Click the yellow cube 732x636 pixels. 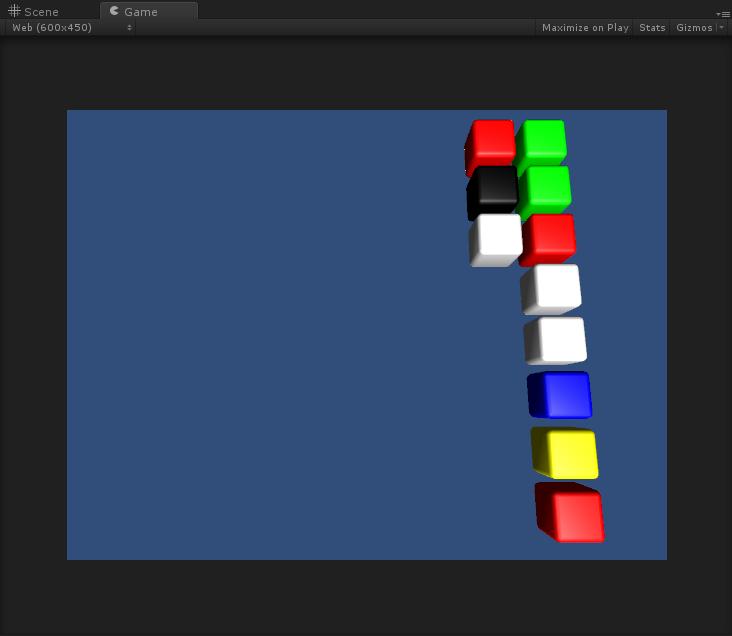point(565,453)
